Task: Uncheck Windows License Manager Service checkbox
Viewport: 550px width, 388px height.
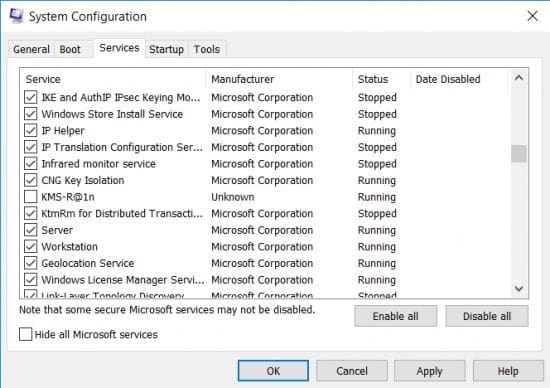Action: click(31, 280)
